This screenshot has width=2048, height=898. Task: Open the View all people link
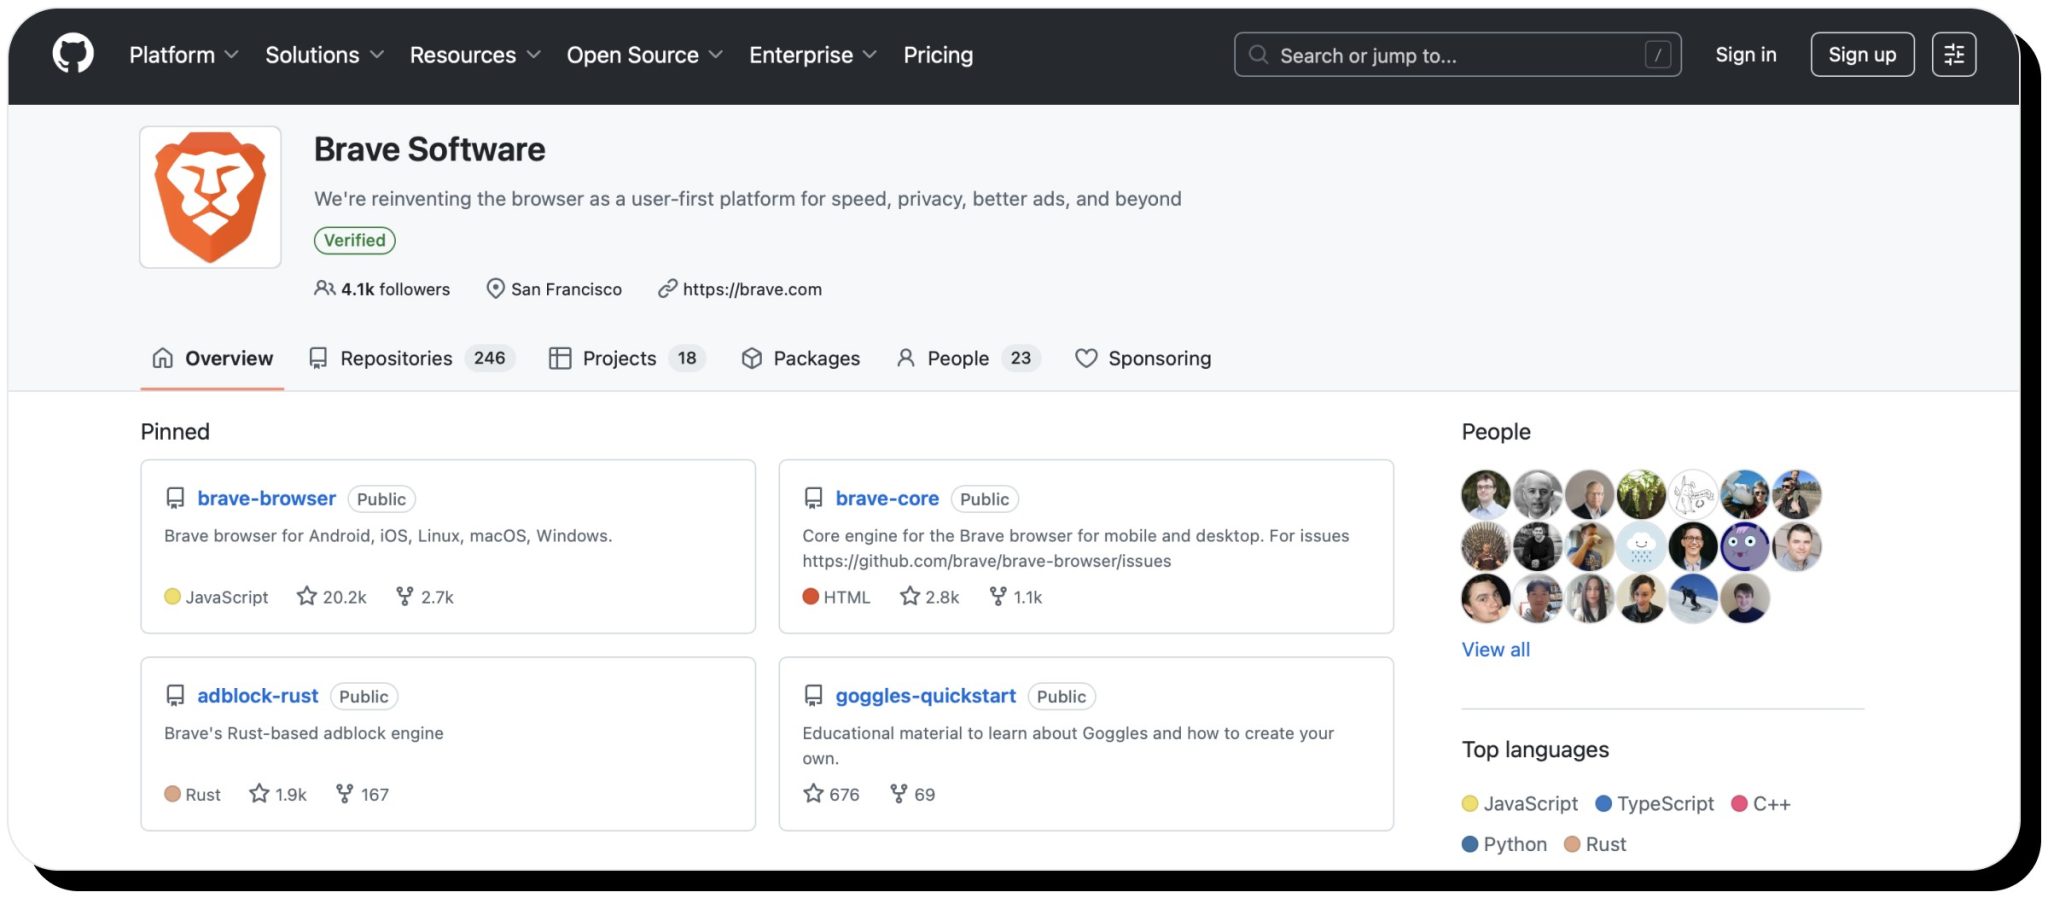click(1495, 649)
